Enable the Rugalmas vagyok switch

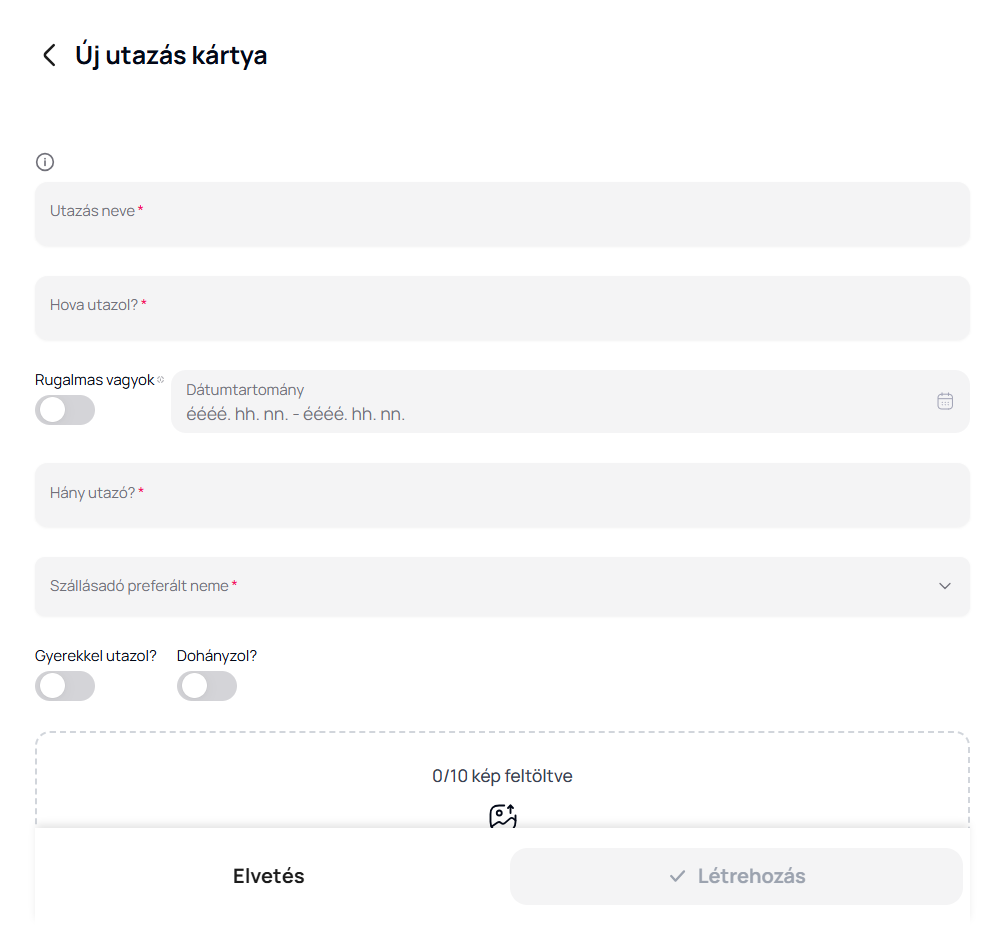[65, 410]
